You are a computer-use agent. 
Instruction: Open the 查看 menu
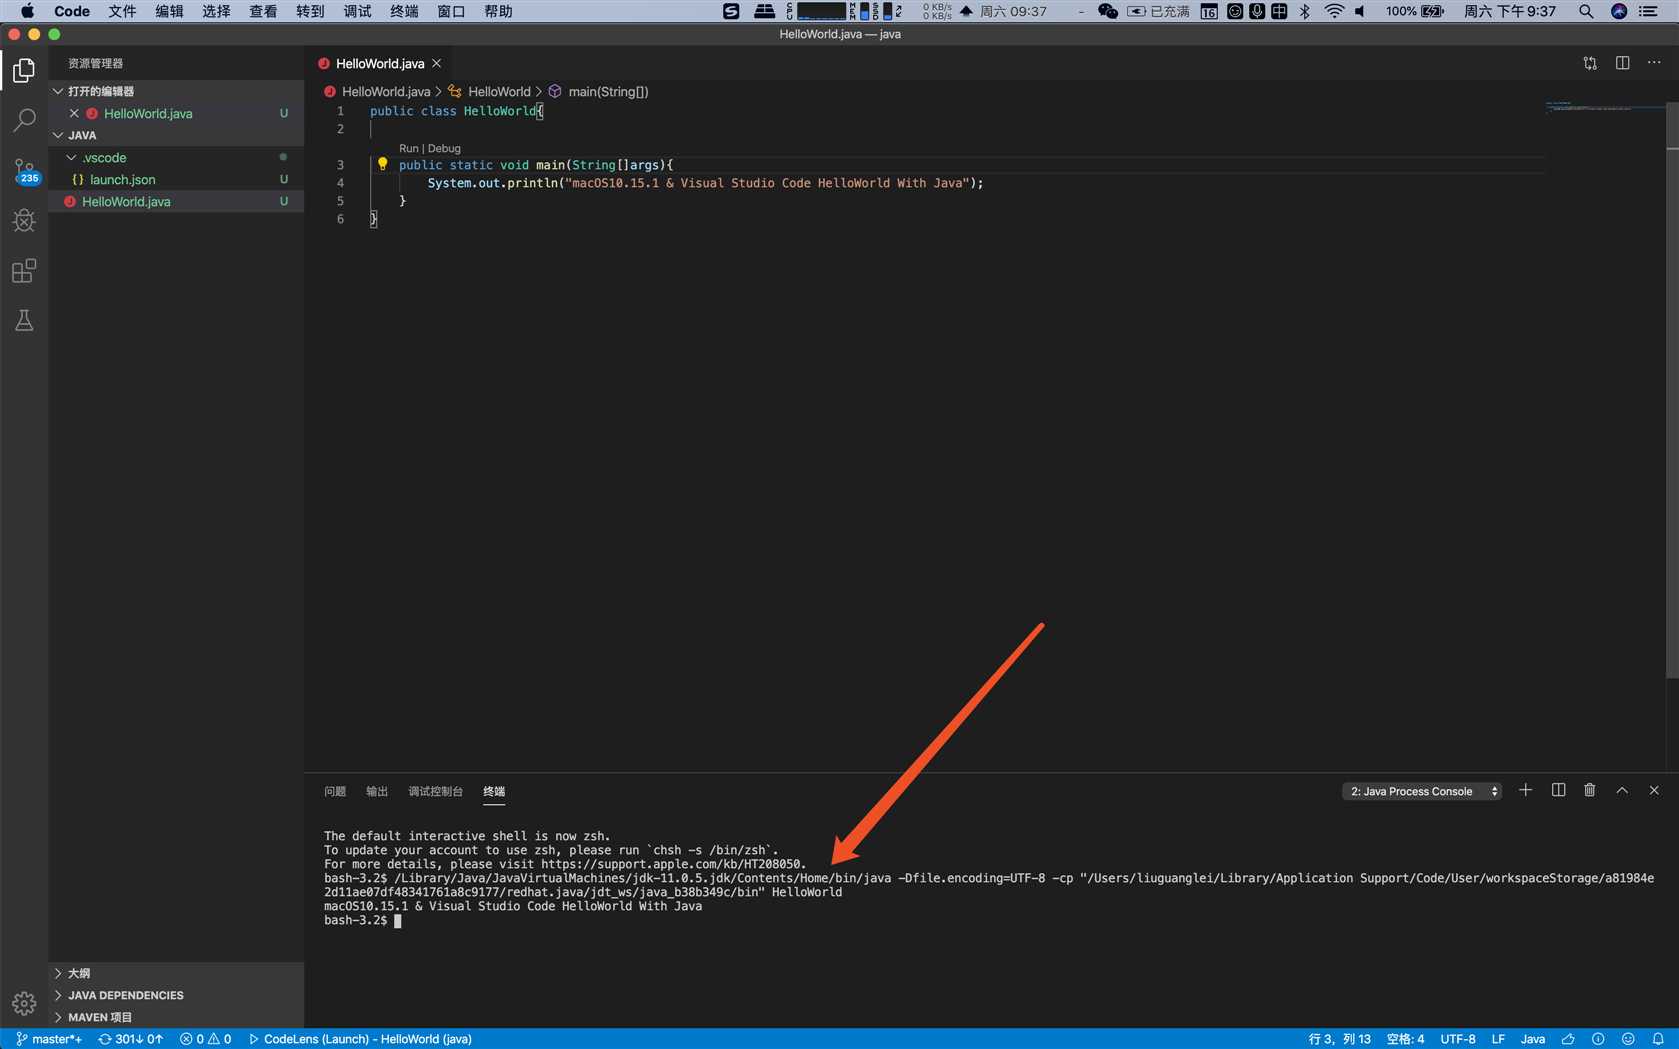pyautogui.click(x=263, y=11)
